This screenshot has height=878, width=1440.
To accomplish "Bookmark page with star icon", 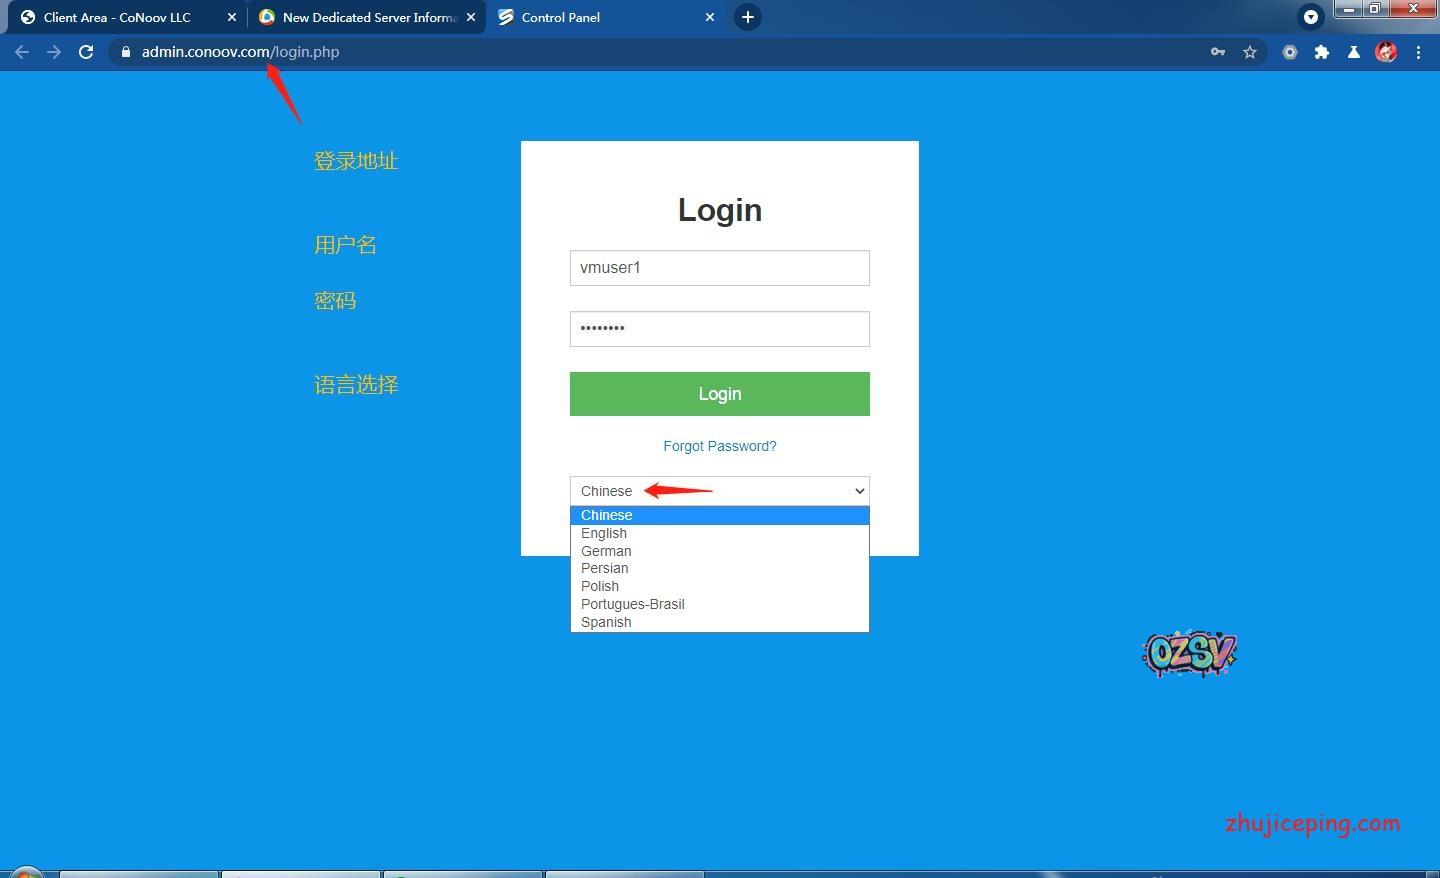I will 1250,52.
